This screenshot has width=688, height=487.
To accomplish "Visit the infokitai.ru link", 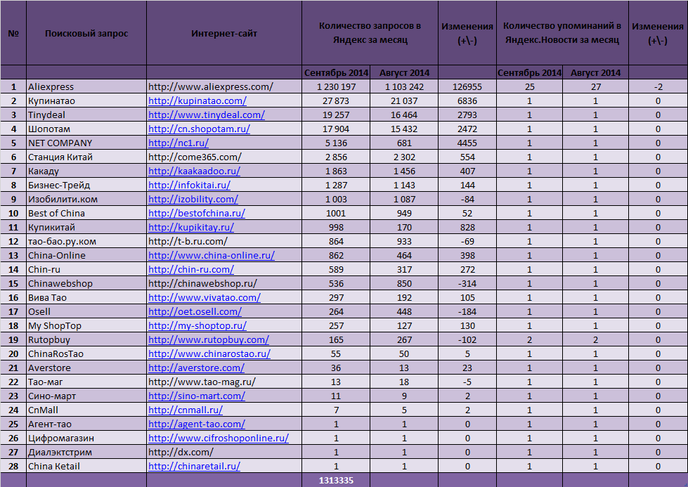I will coord(190,185).
